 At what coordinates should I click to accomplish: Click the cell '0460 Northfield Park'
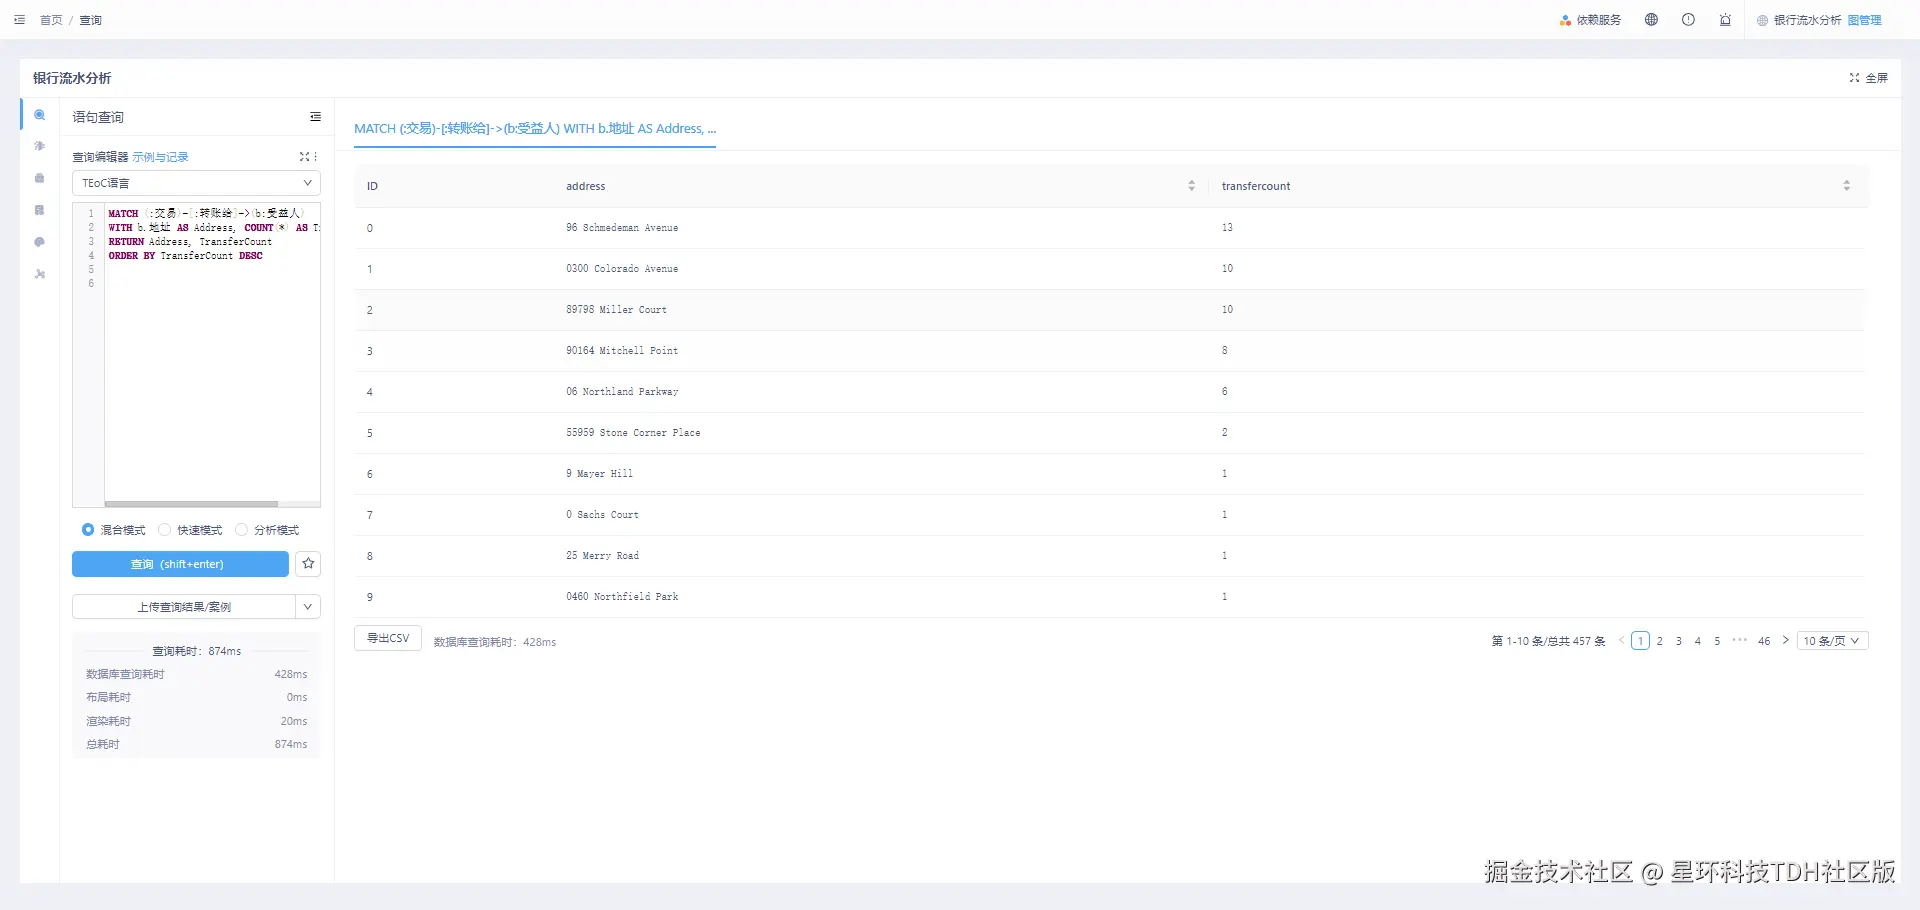622,597
